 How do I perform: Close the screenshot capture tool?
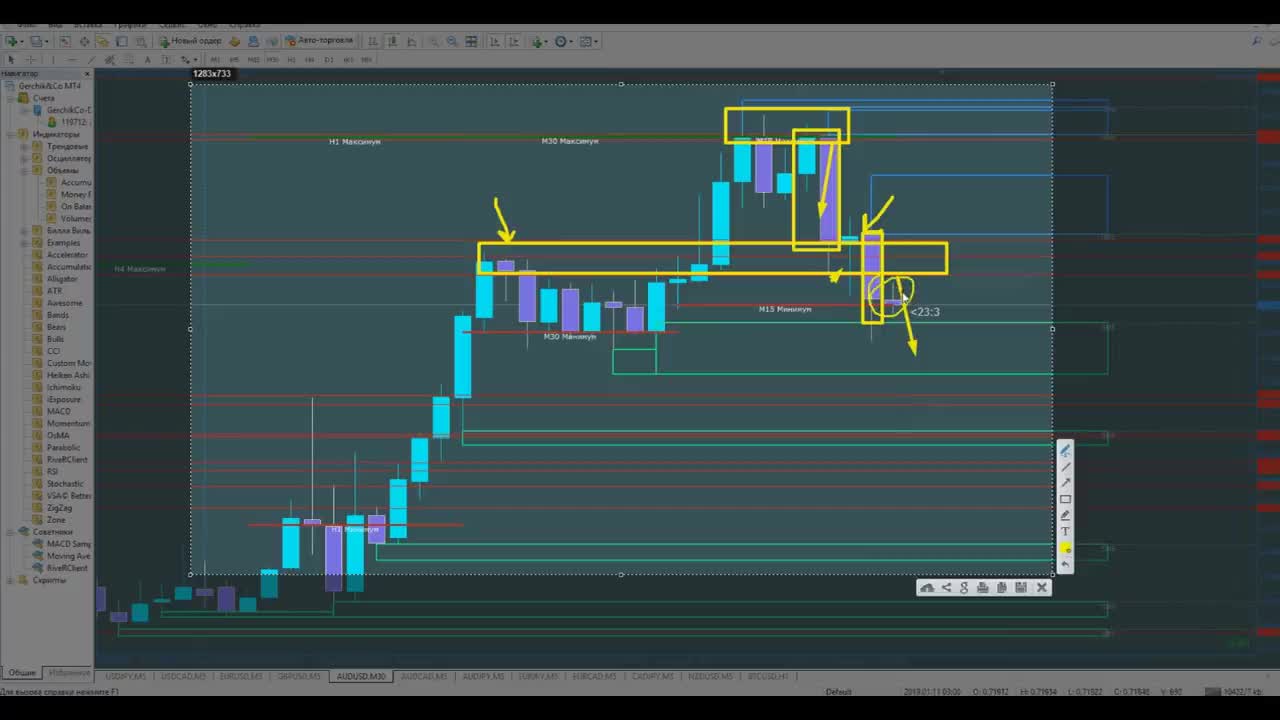1041,588
